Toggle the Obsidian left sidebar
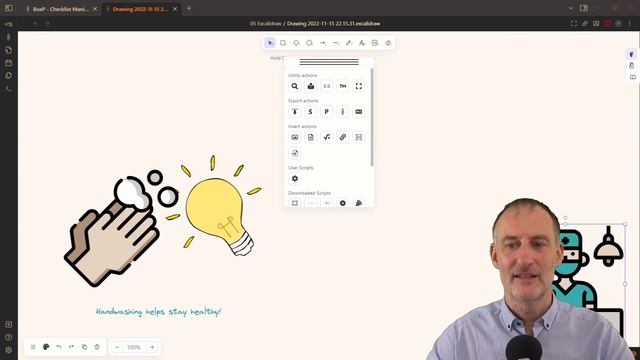640x360 pixels. [9, 8]
